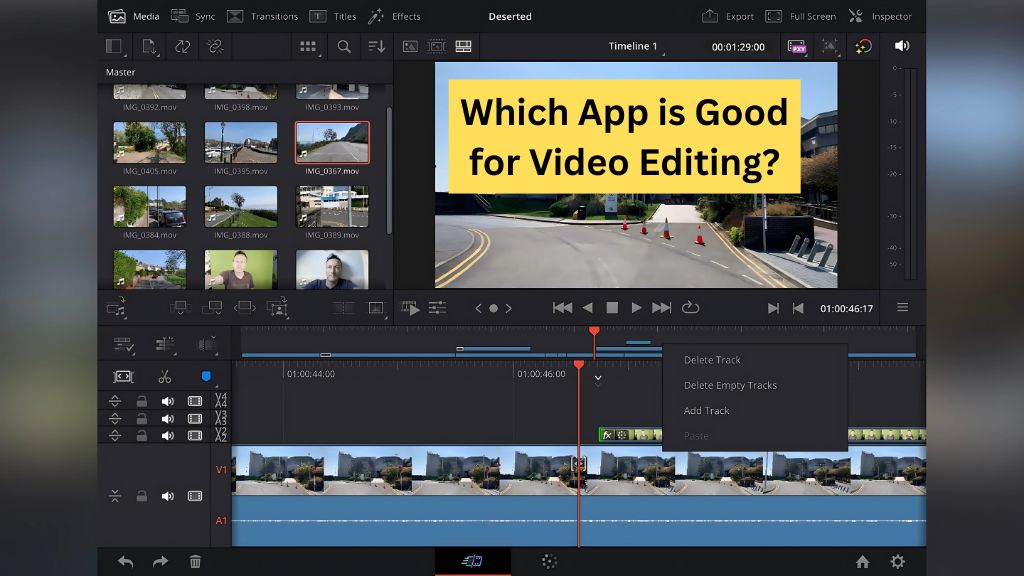Click the Play button in transport
The image size is (1024, 576).
click(635, 308)
